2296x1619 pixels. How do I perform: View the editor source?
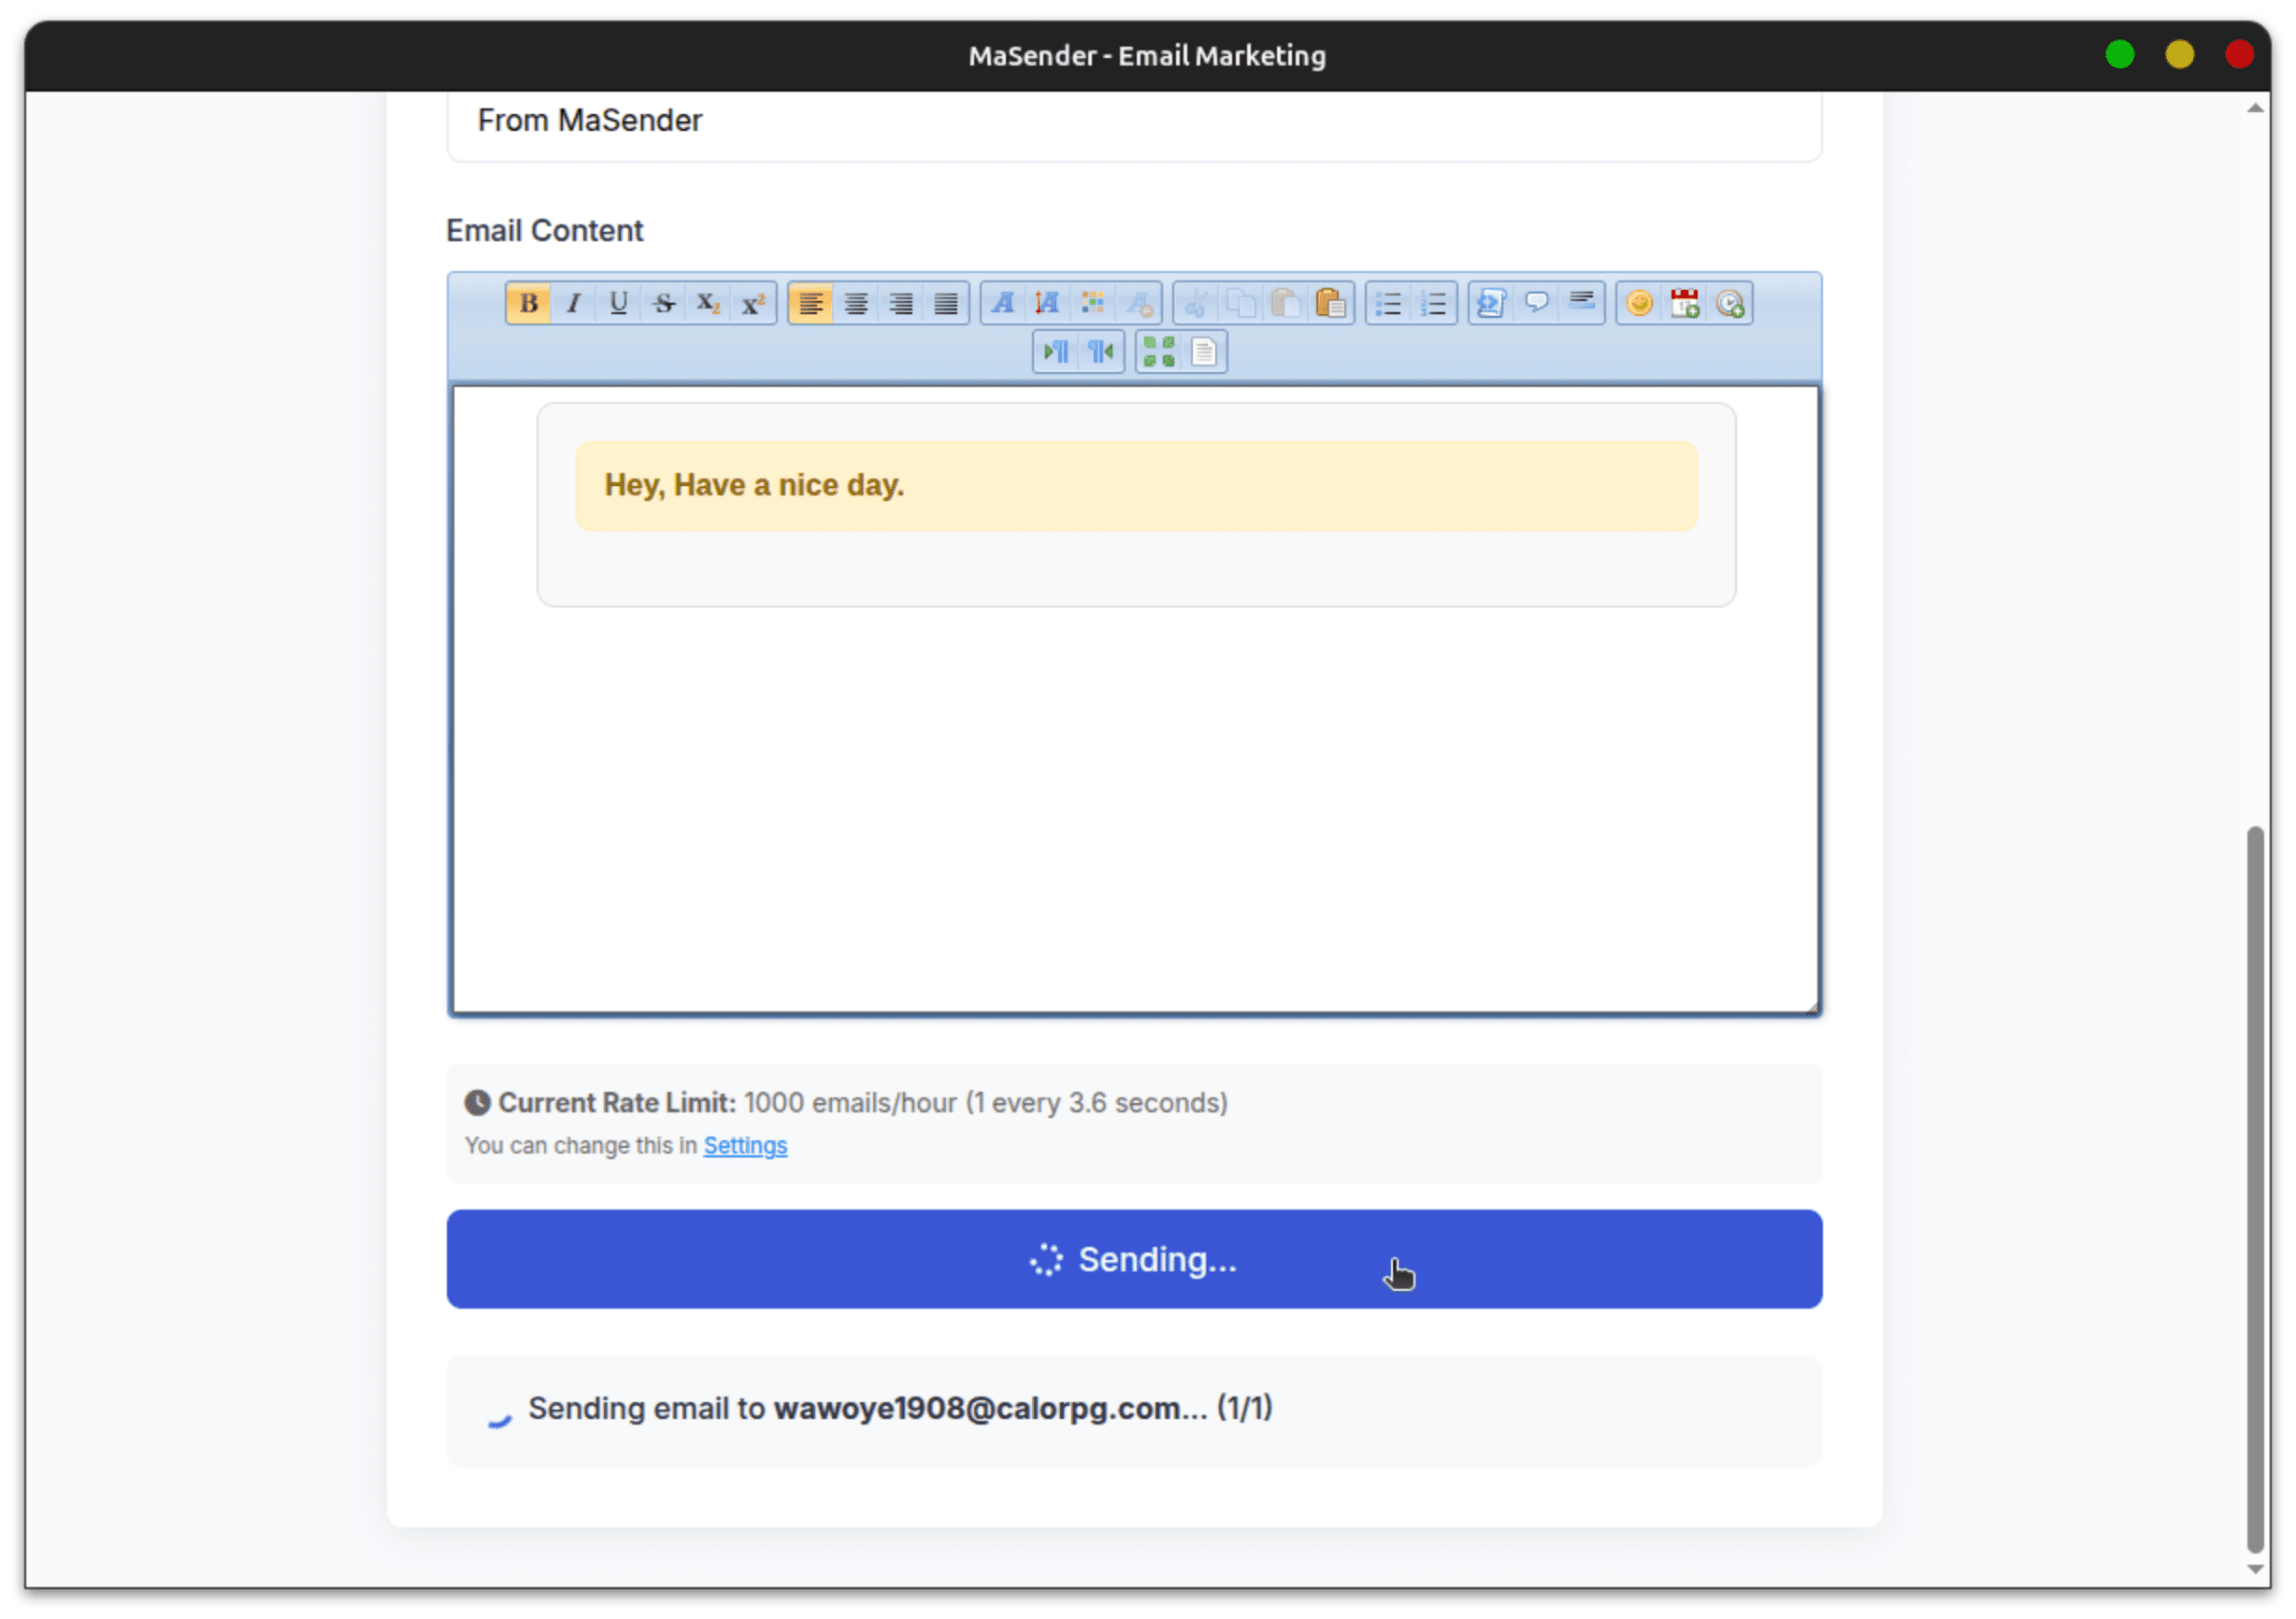click(x=1204, y=352)
